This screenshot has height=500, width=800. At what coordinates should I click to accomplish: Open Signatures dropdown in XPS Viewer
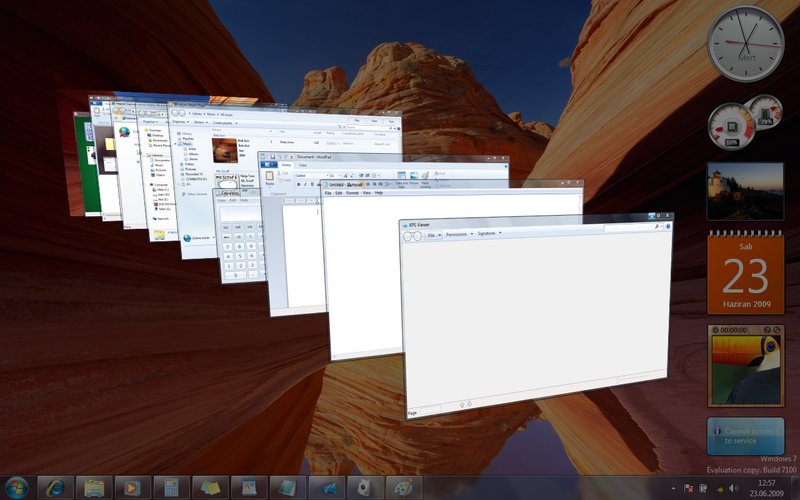point(489,233)
